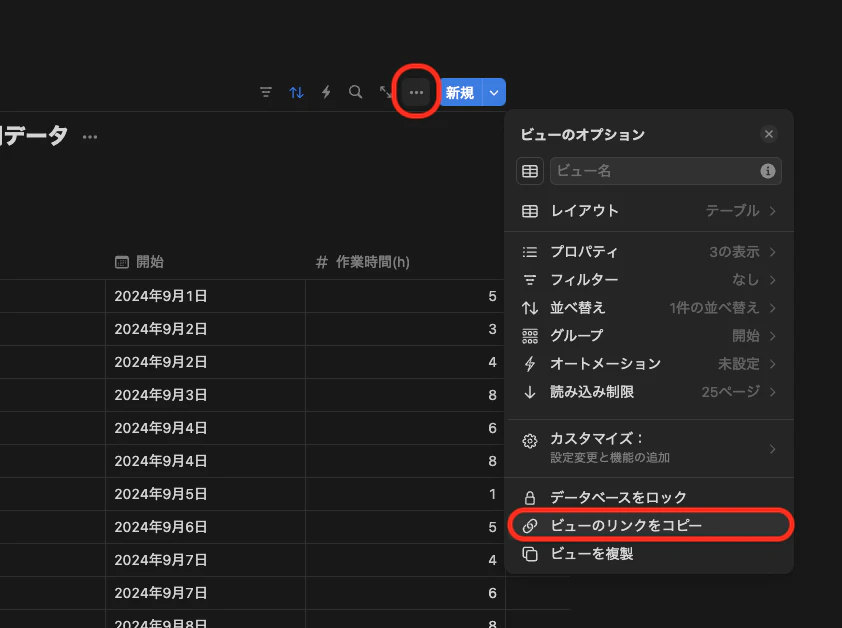
Task: Click the lock icon beside データベースをロック
Action: click(529, 496)
